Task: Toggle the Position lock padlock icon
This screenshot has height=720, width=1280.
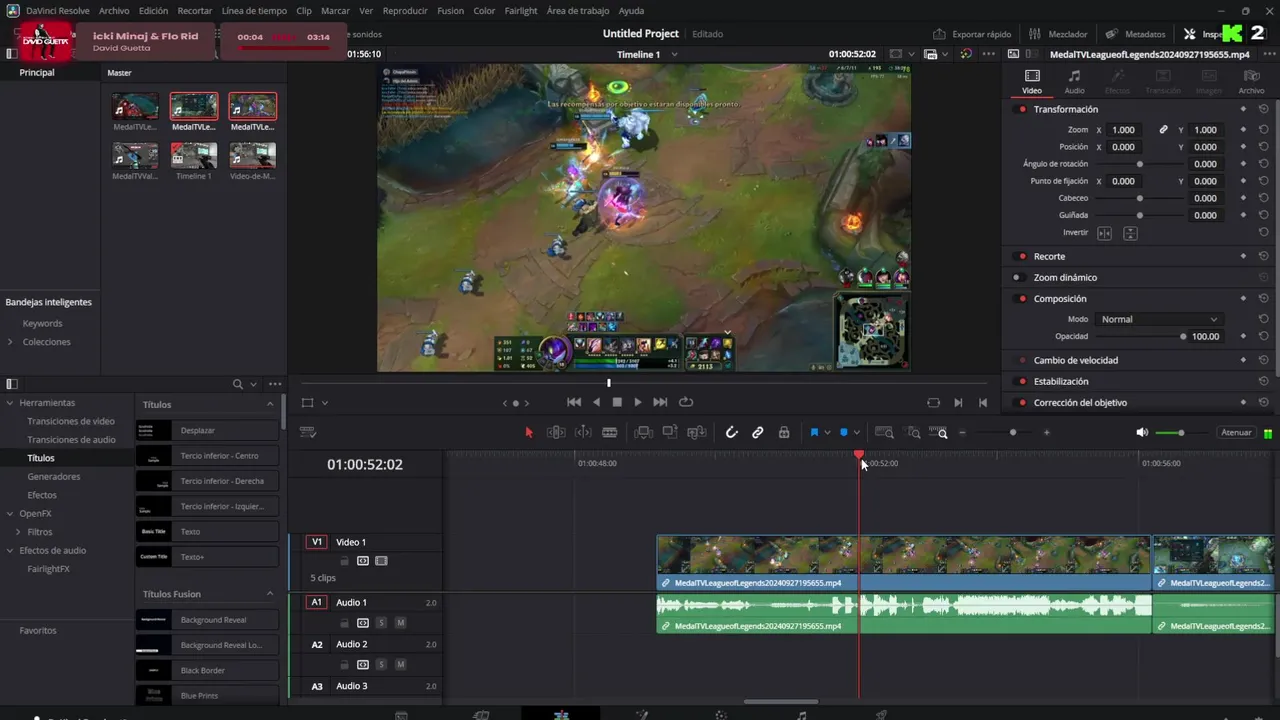Action: click(784, 432)
